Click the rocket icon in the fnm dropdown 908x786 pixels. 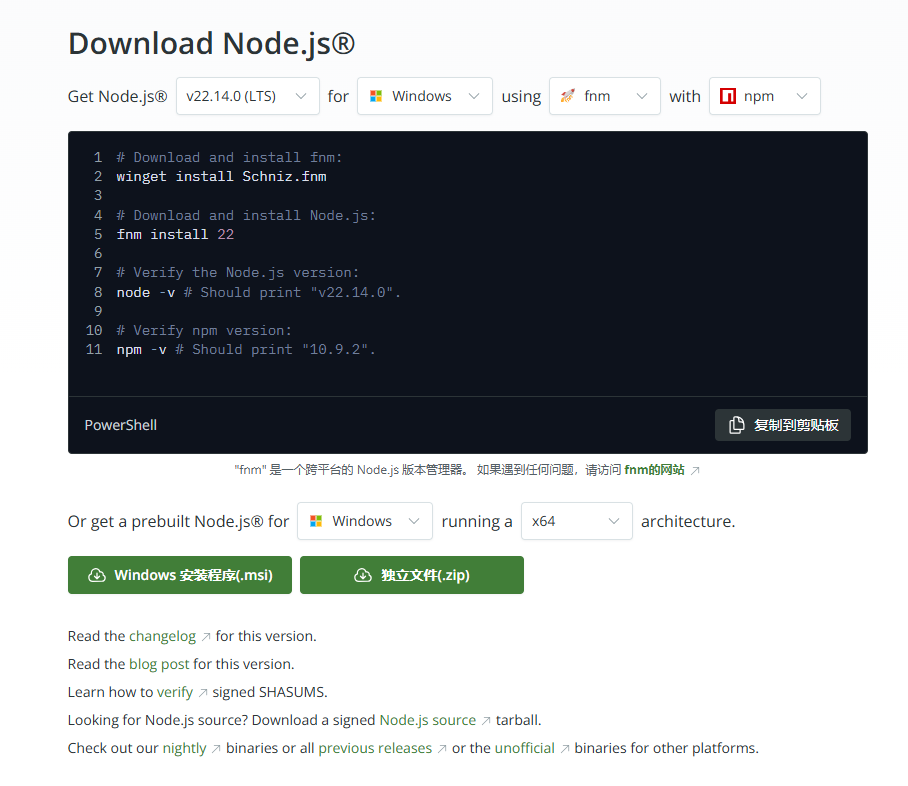coord(568,96)
